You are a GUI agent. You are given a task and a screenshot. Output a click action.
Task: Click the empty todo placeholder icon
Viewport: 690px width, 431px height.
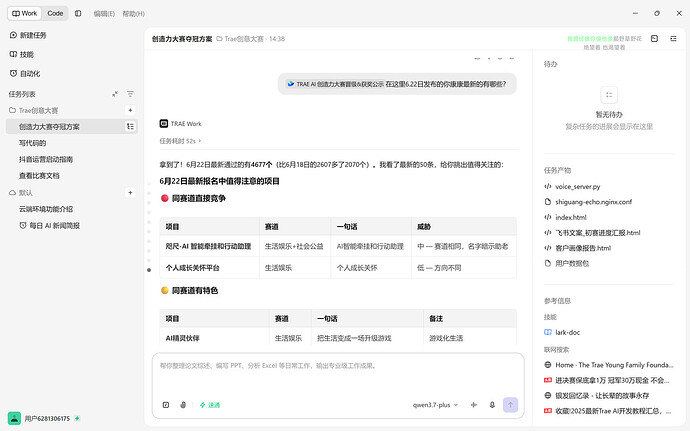coord(609,95)
